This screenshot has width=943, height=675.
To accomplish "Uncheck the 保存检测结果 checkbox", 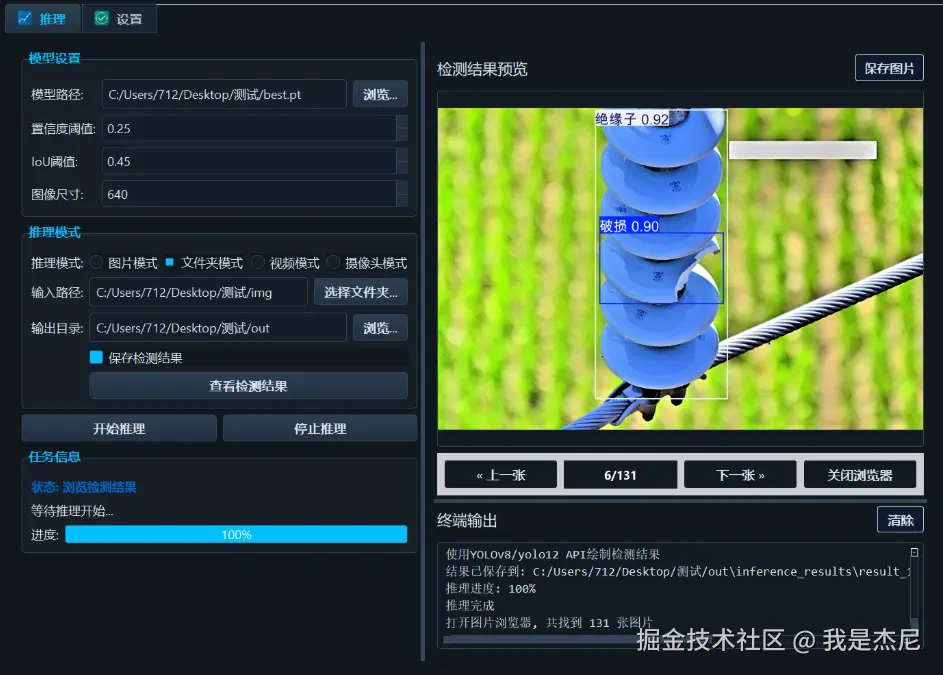I will (97, 356).
